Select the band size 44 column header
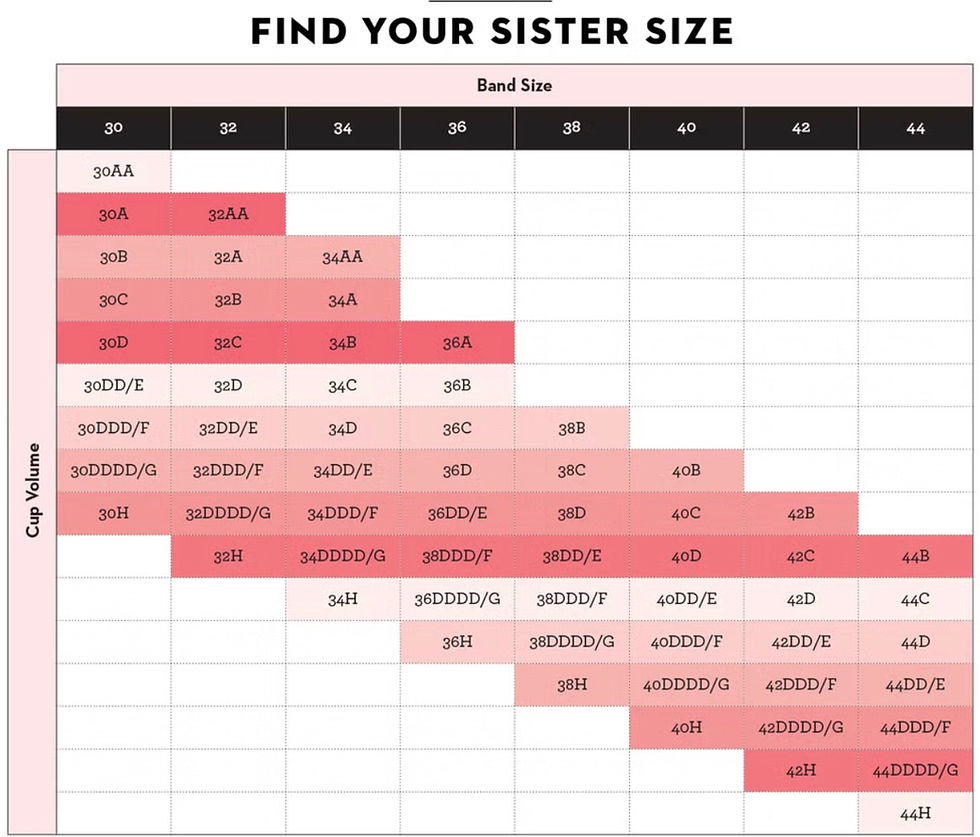This screenshot has height=837, width=980. click(x=915, y=128)
